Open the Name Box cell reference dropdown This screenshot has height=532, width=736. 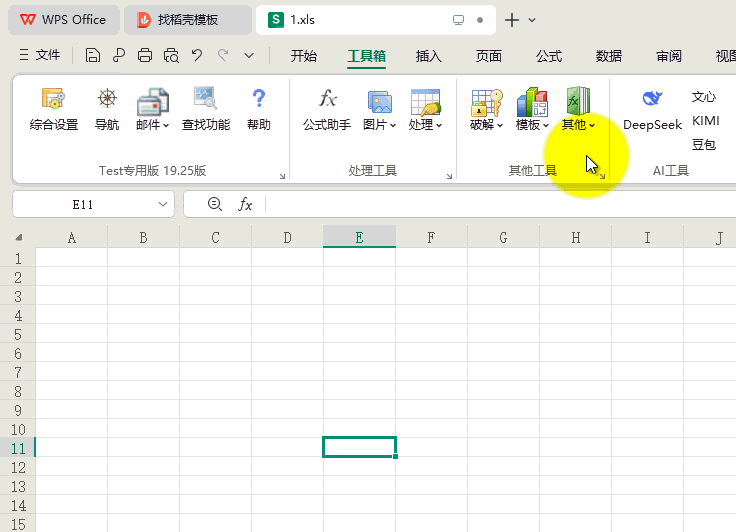(x=164, y=204)
